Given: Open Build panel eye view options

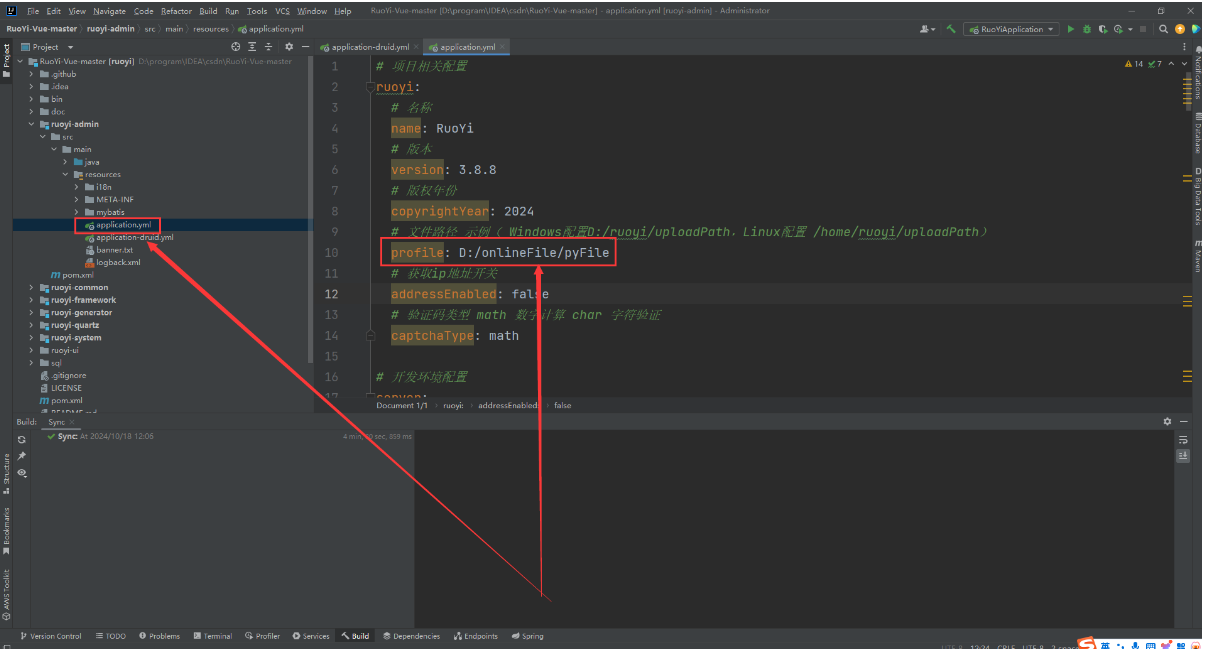Looking at the screenshot, I should coord(22,473).
